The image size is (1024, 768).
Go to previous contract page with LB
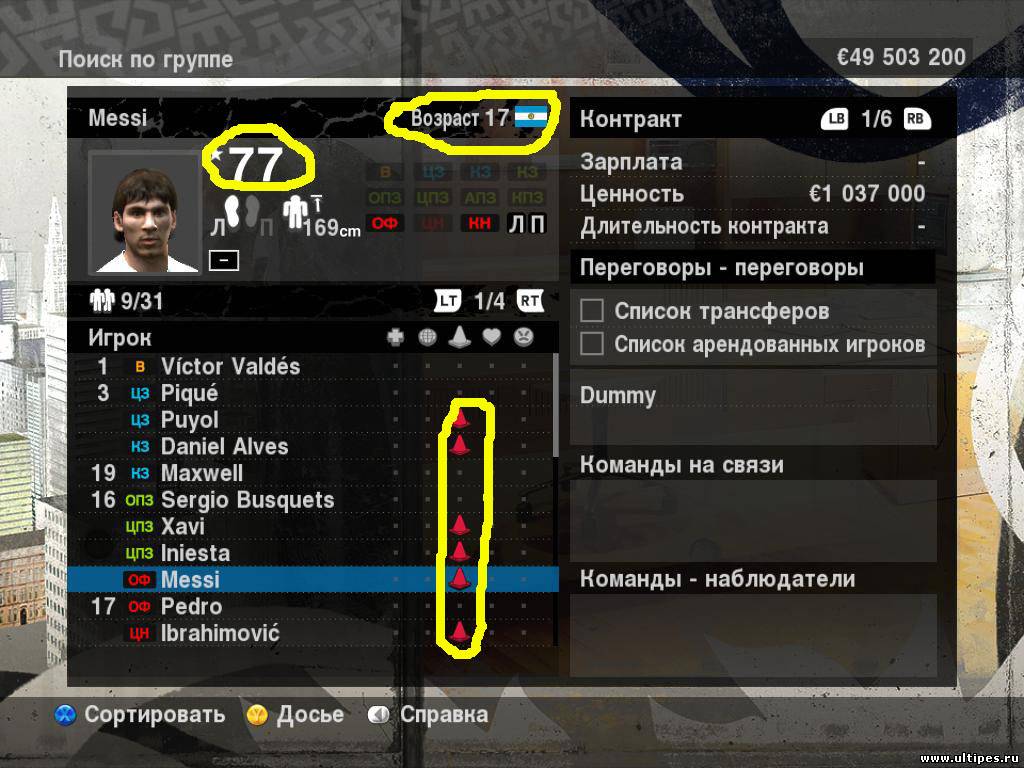pos(835,119)
